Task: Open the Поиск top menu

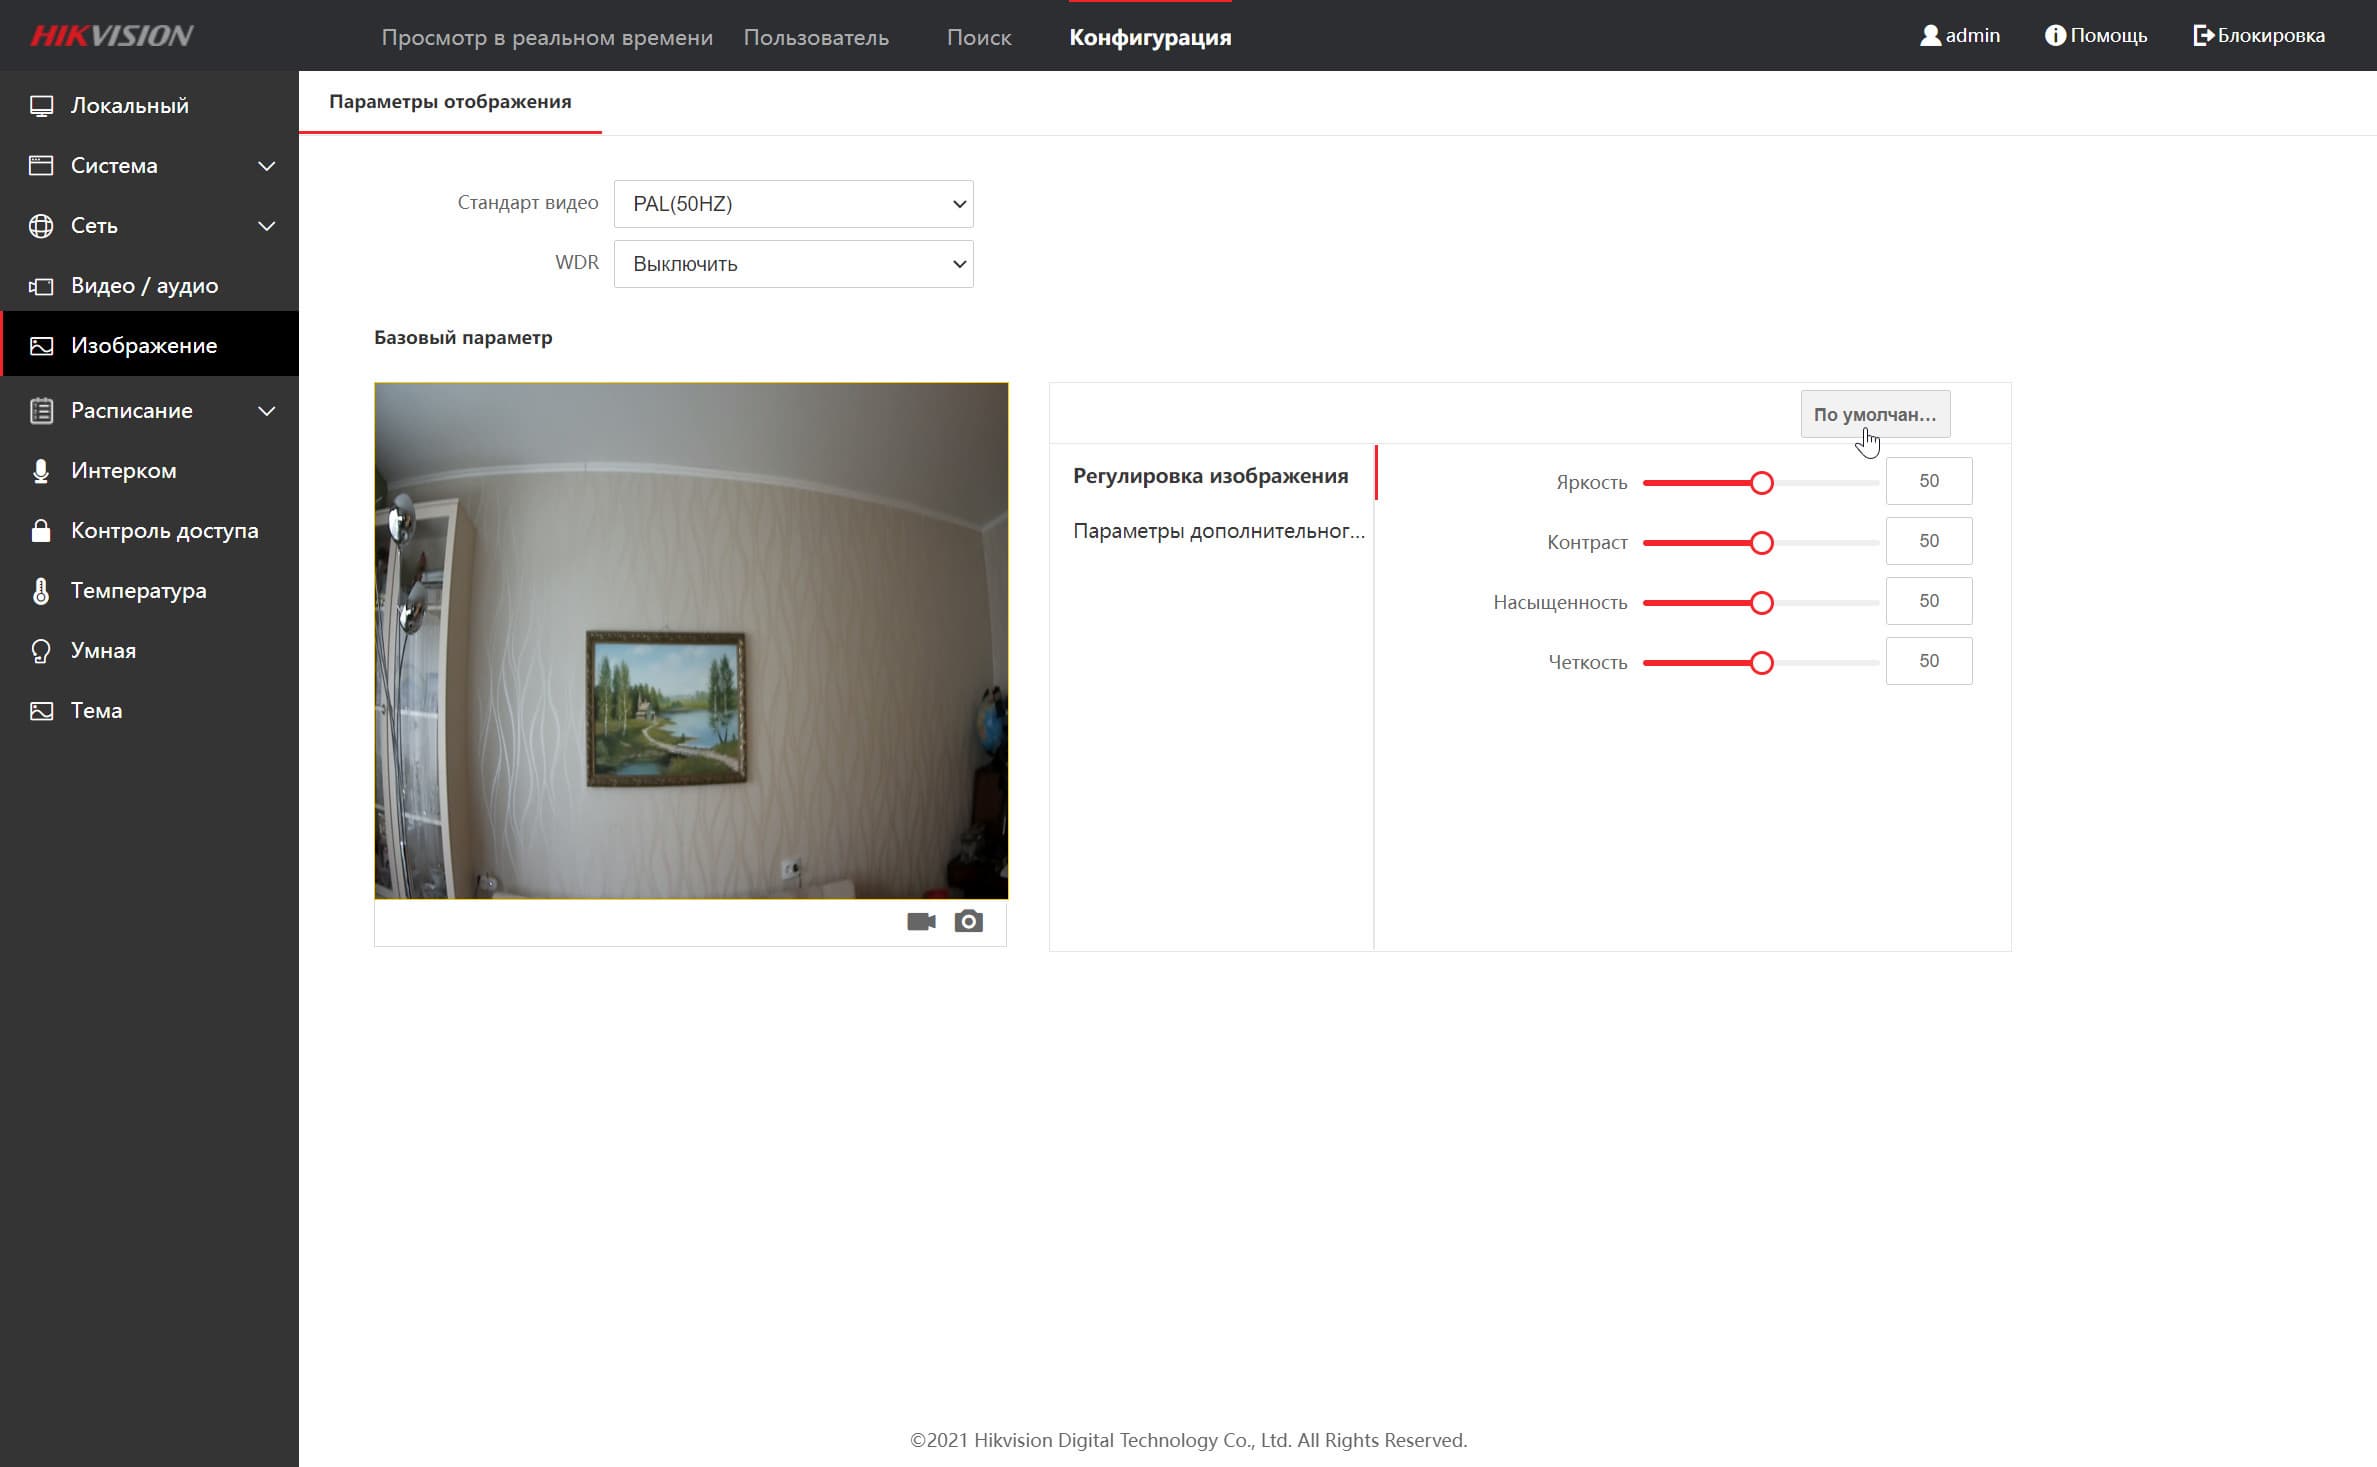Action: 978,38
